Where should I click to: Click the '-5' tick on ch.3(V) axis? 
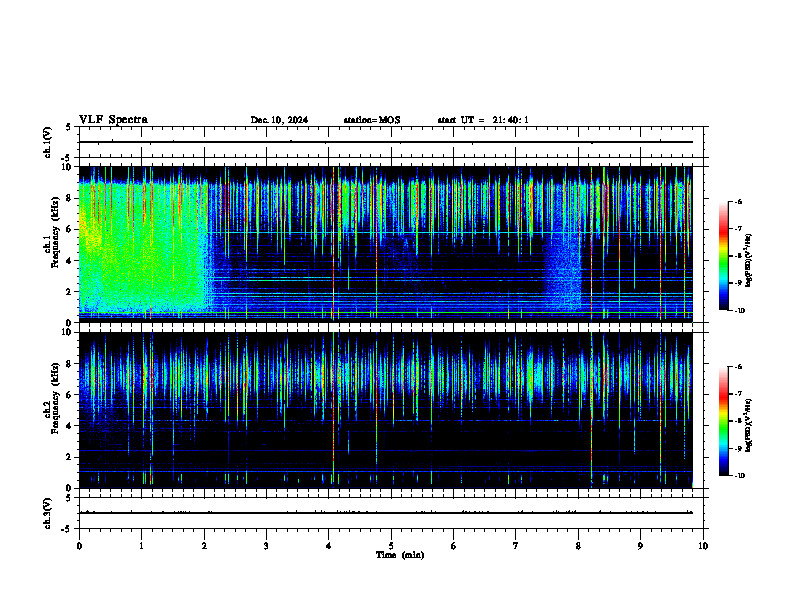pyautogui.click(x=66, y=529)
